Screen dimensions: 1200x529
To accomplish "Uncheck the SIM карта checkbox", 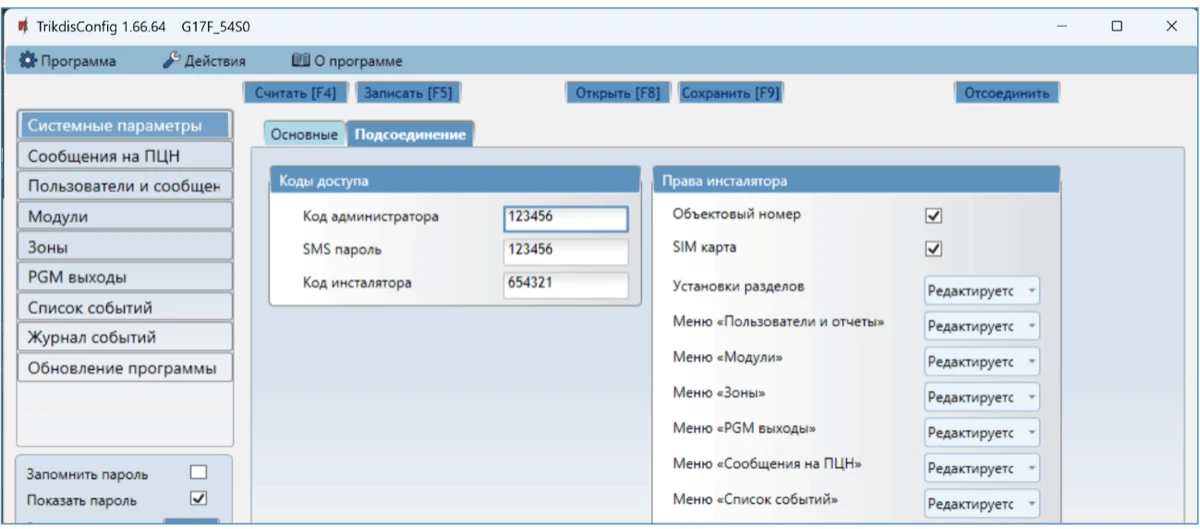I will 935,249.
